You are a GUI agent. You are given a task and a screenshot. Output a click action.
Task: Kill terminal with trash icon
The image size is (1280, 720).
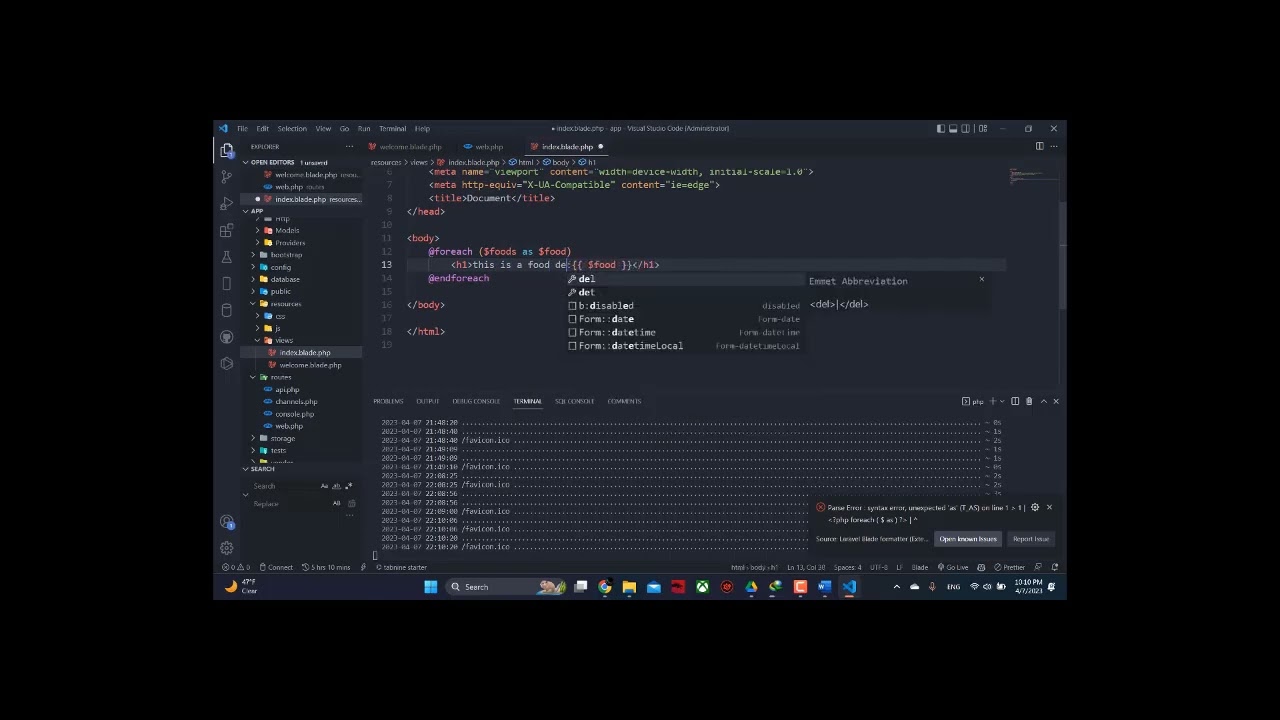(x=1028, y=401)
